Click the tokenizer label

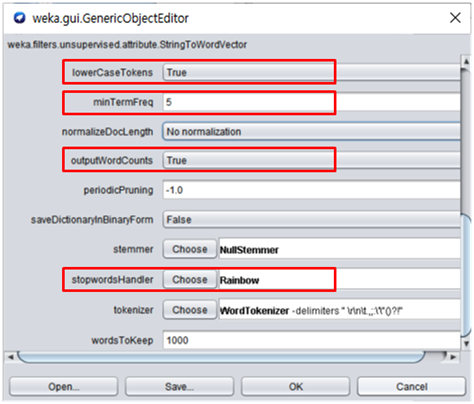(x=133, y=310)
